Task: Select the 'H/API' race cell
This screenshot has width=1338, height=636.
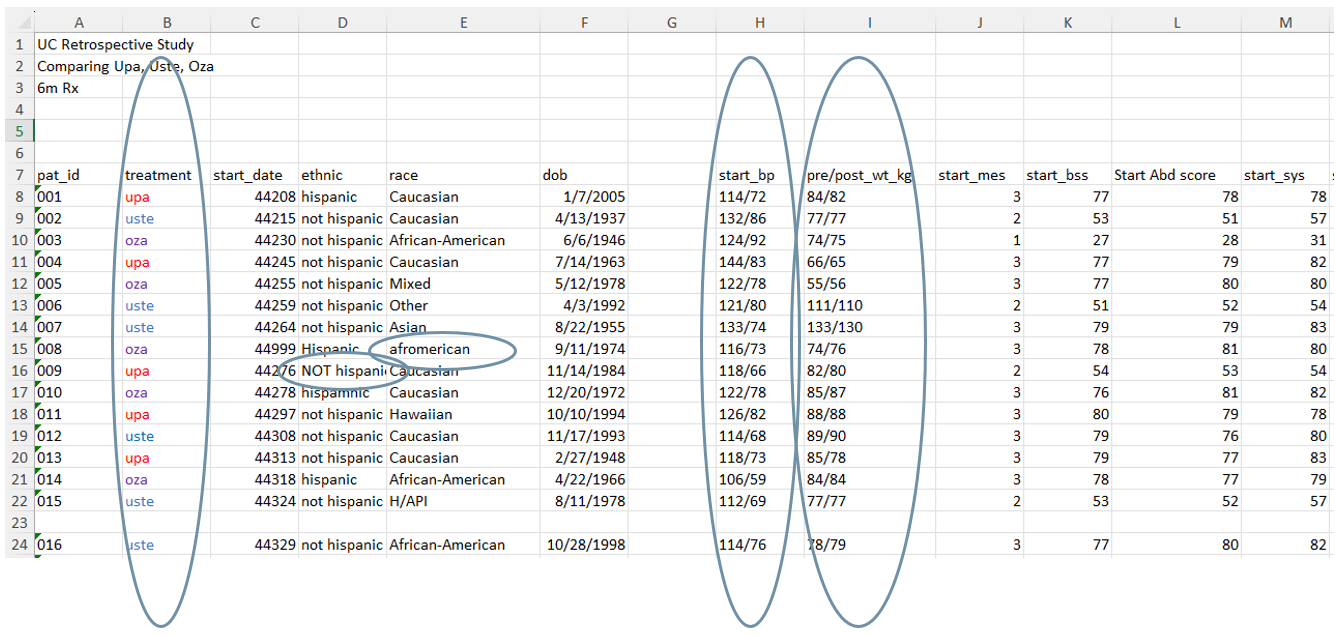Action: (408, 501)
